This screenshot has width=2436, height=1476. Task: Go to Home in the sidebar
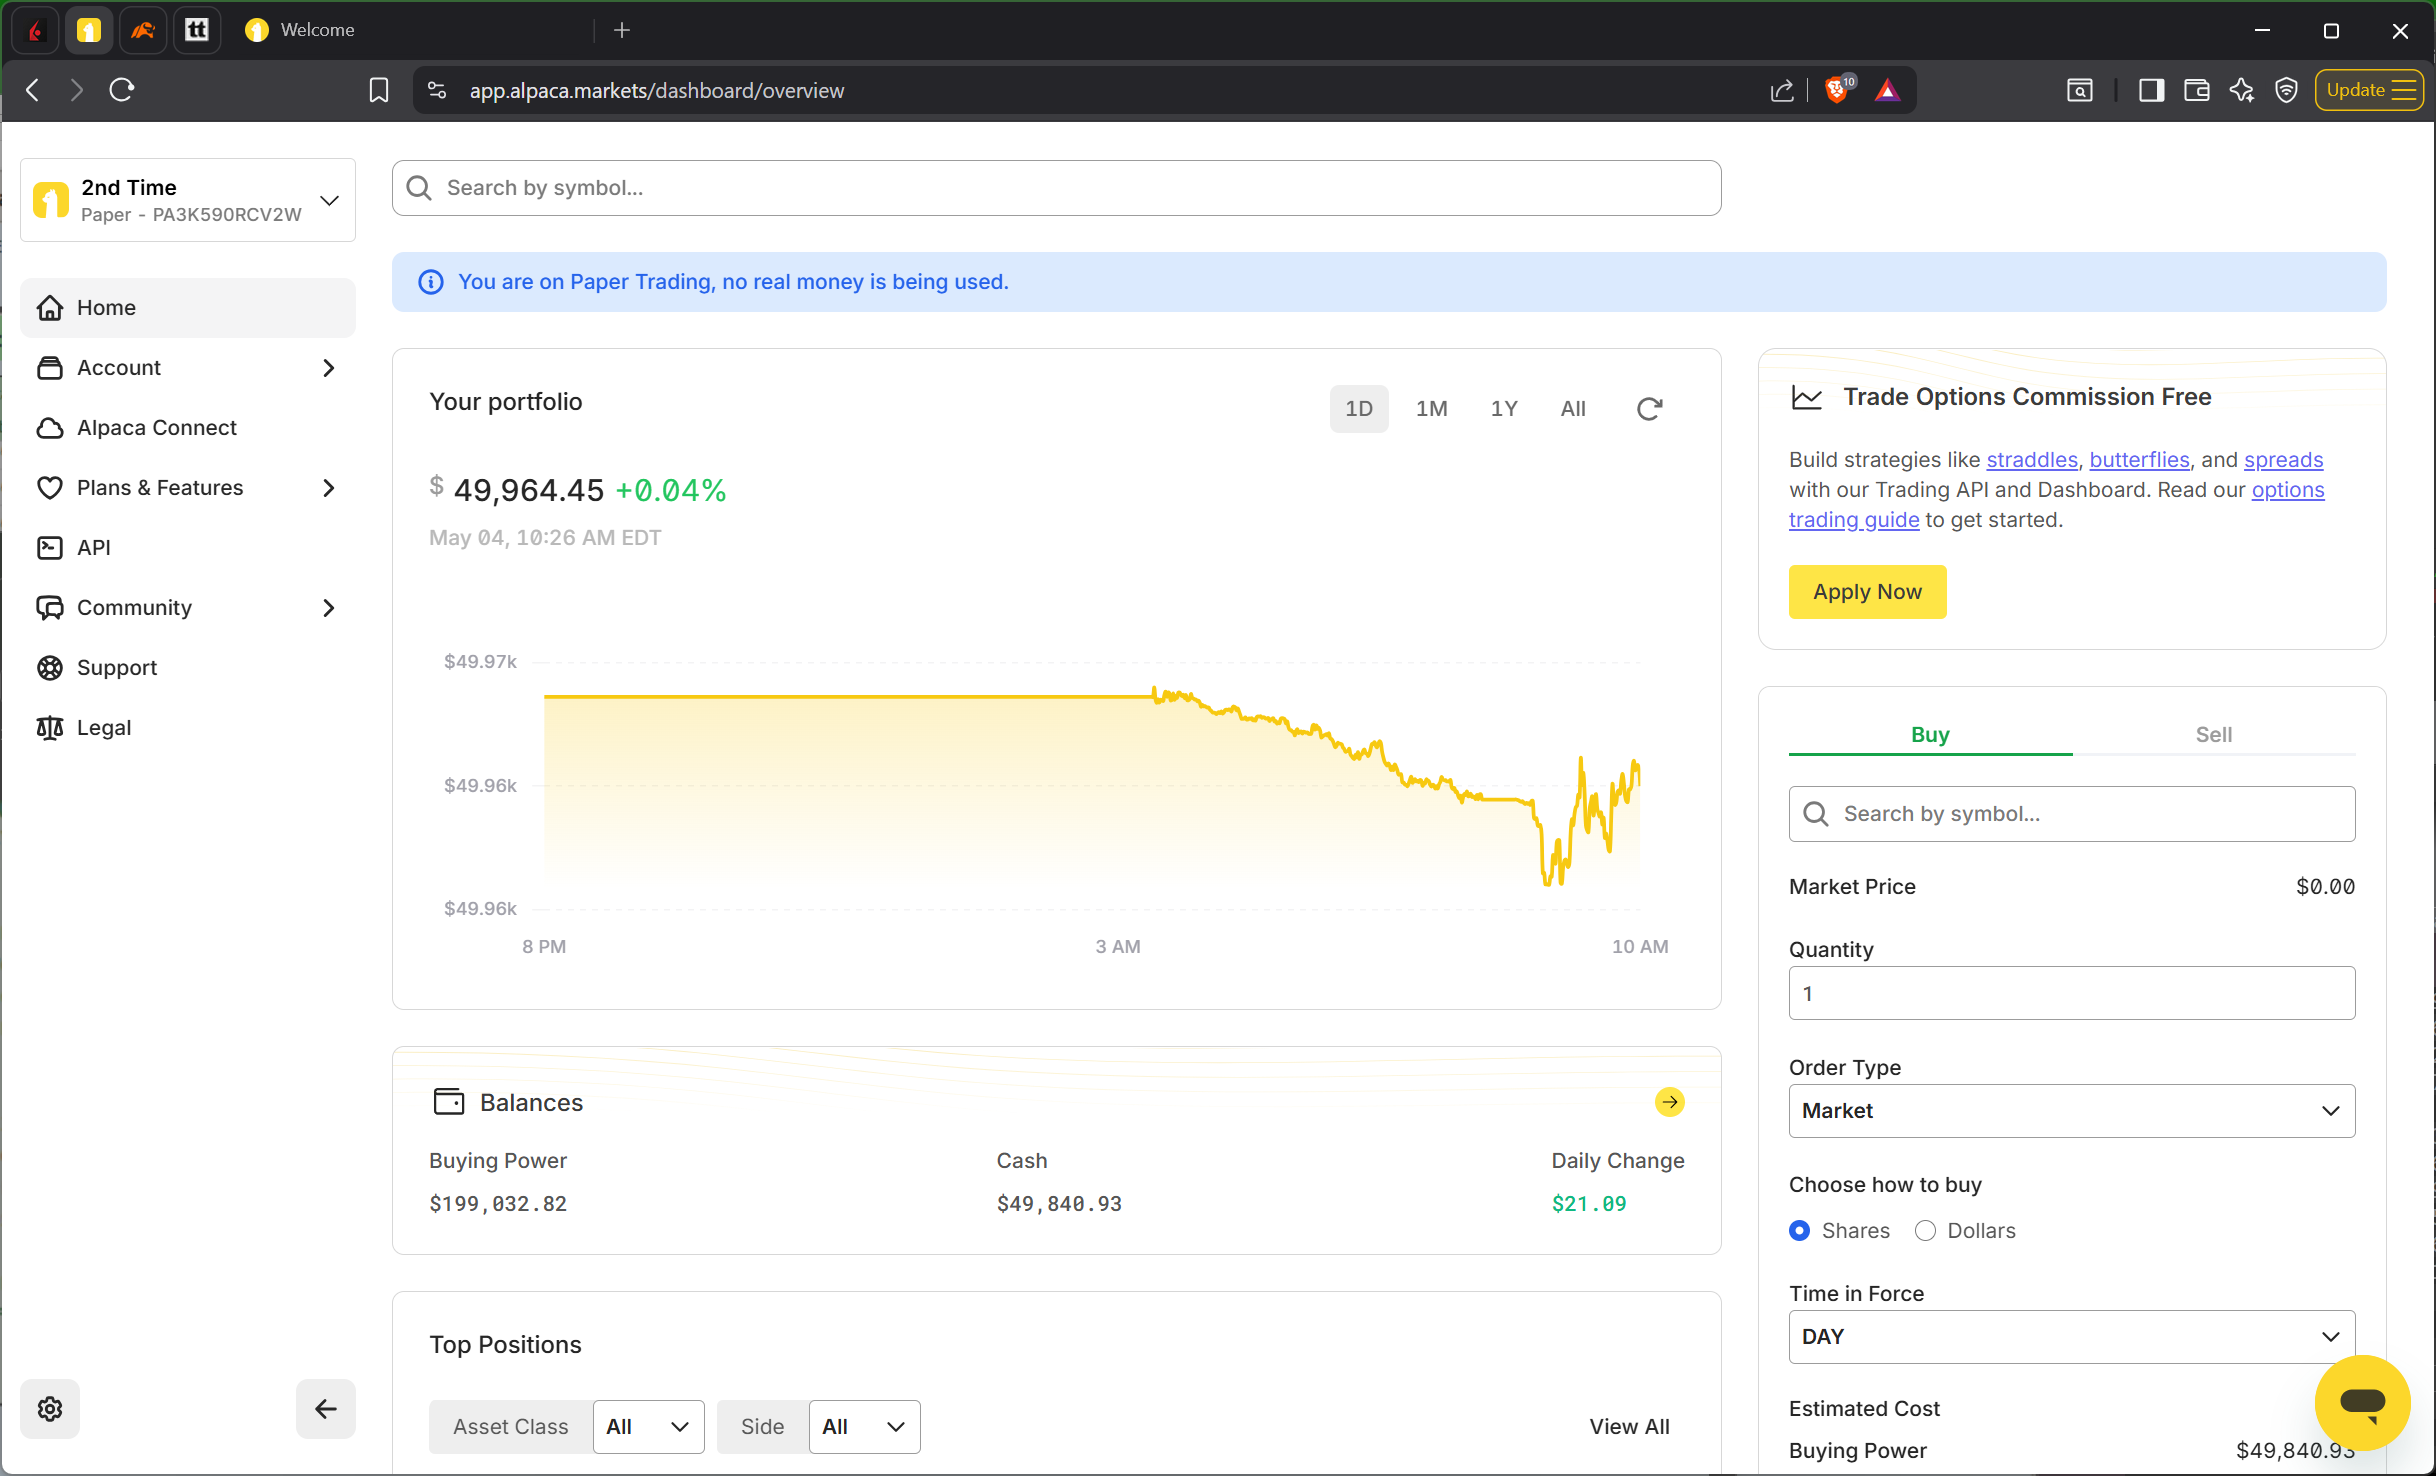coord(188,308)
